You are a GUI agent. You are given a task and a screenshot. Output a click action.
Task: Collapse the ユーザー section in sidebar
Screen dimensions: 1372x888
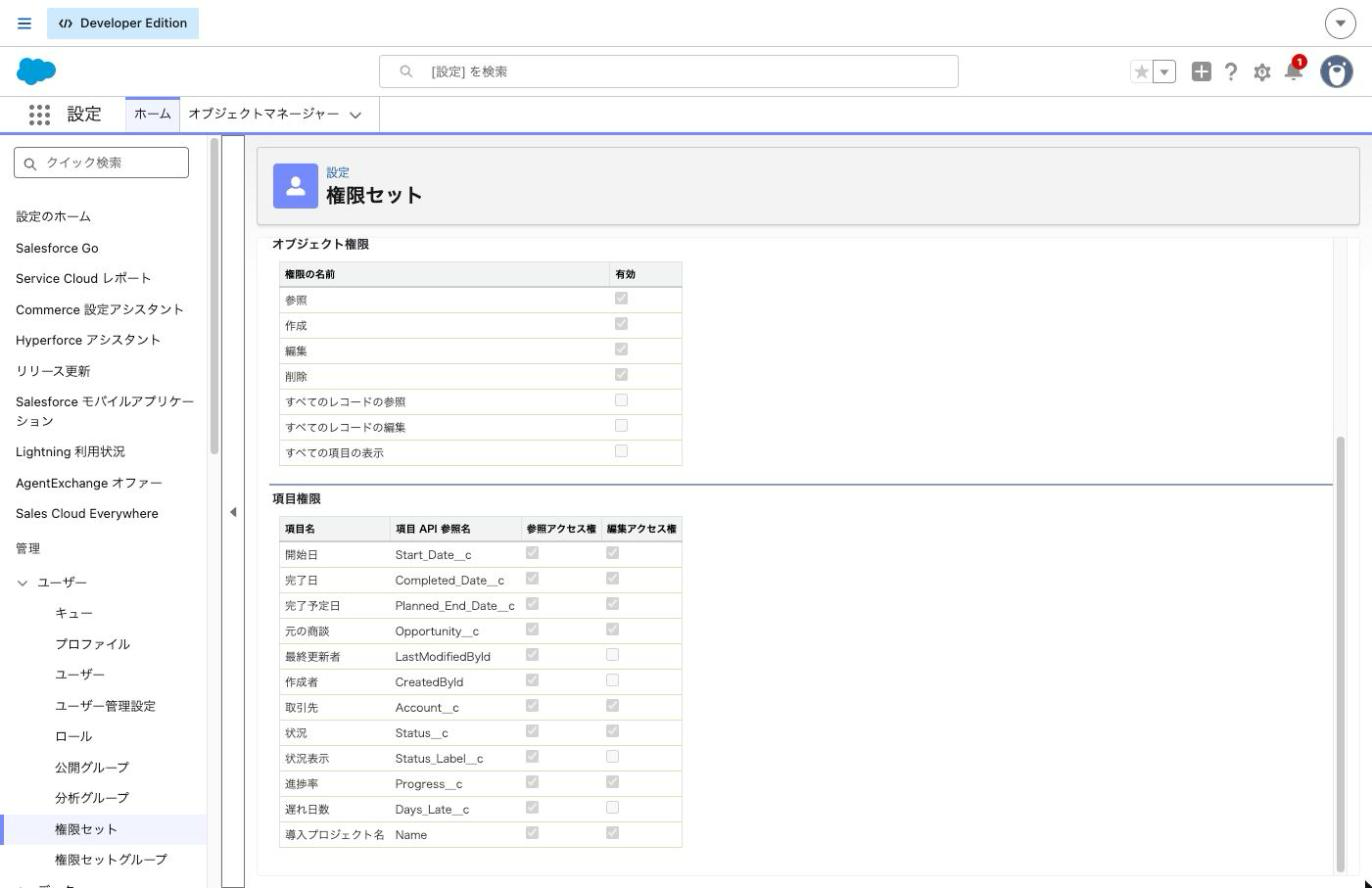(23, 583)
